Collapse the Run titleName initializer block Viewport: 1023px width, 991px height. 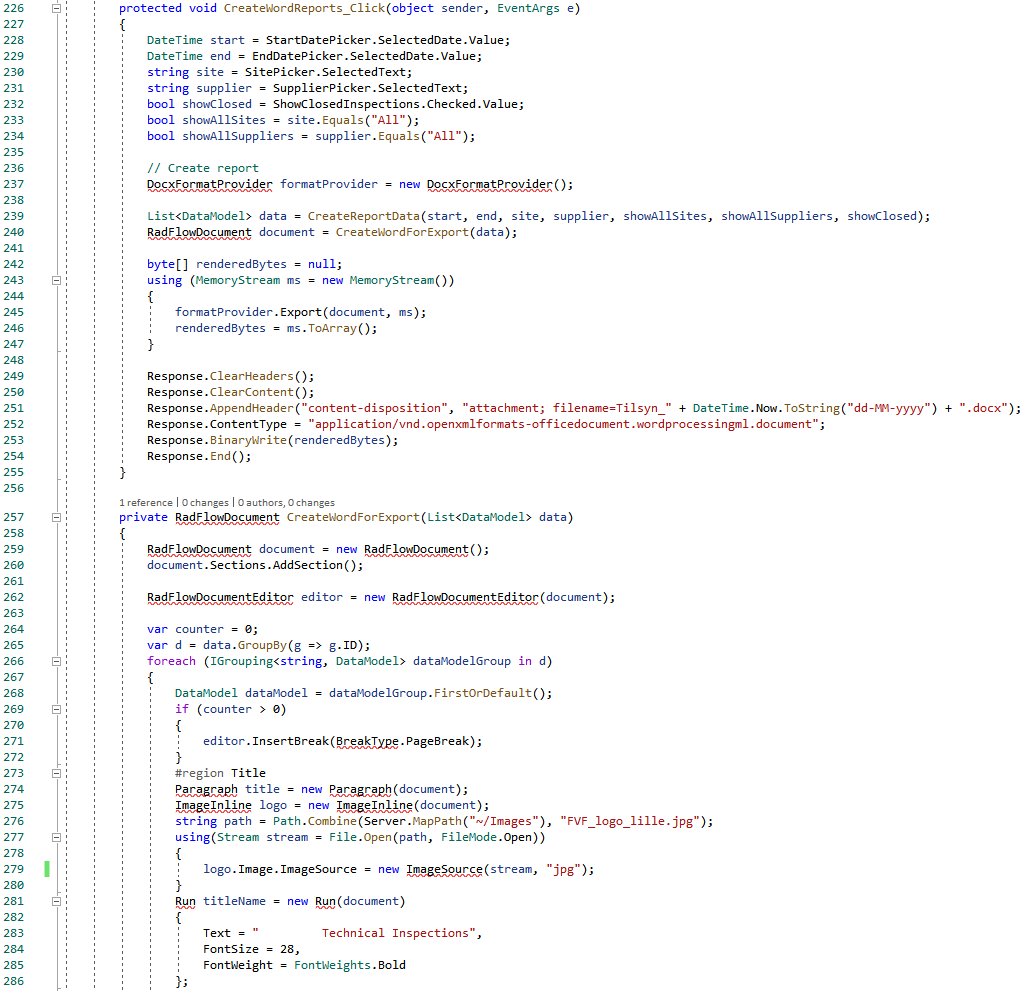56,901
